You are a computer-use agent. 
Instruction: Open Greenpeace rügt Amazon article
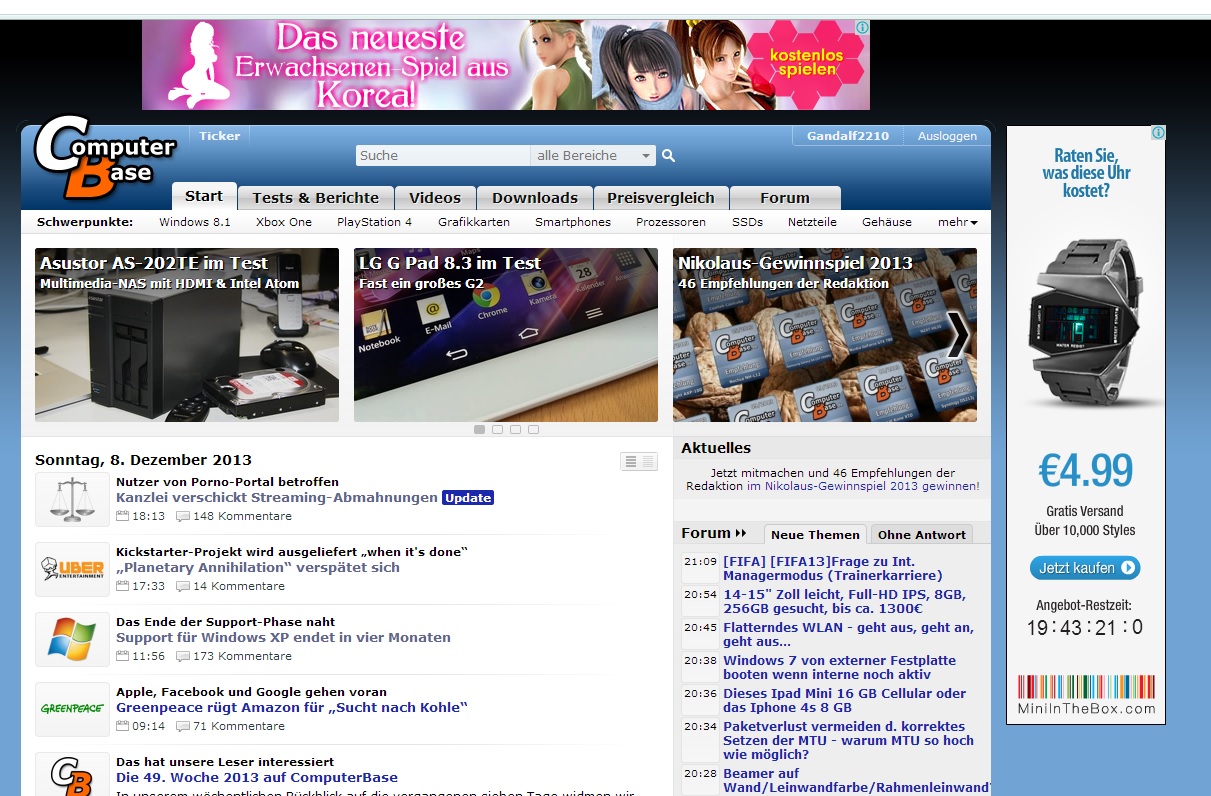pyautogui.click(x=292, y=707)
